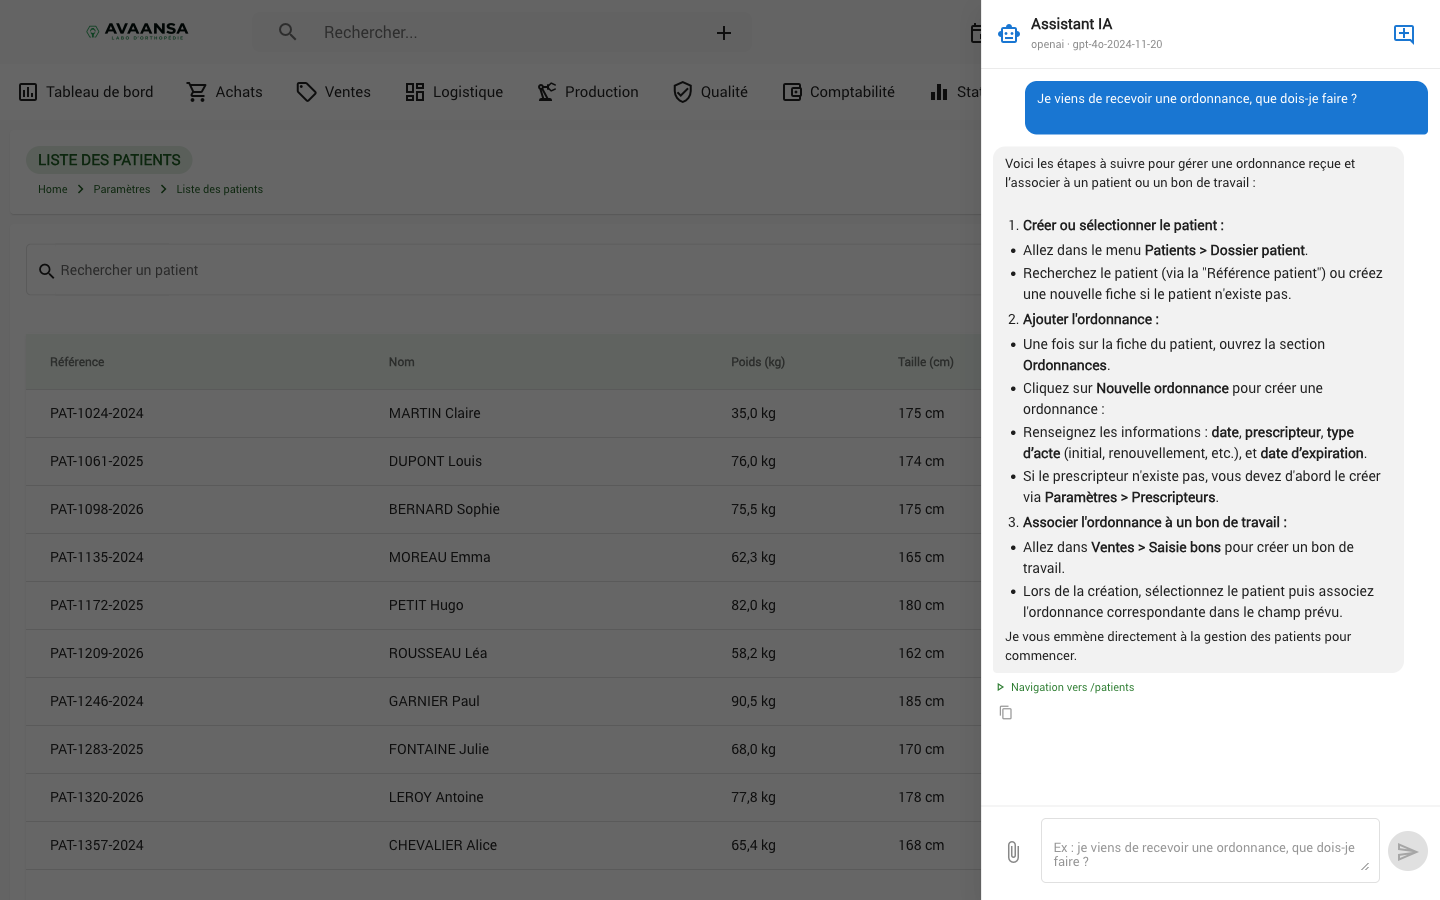Image resolution: width=1440 pixels, height=900 pixels.
Task: Open the Production menu
Action: point(588,92)
